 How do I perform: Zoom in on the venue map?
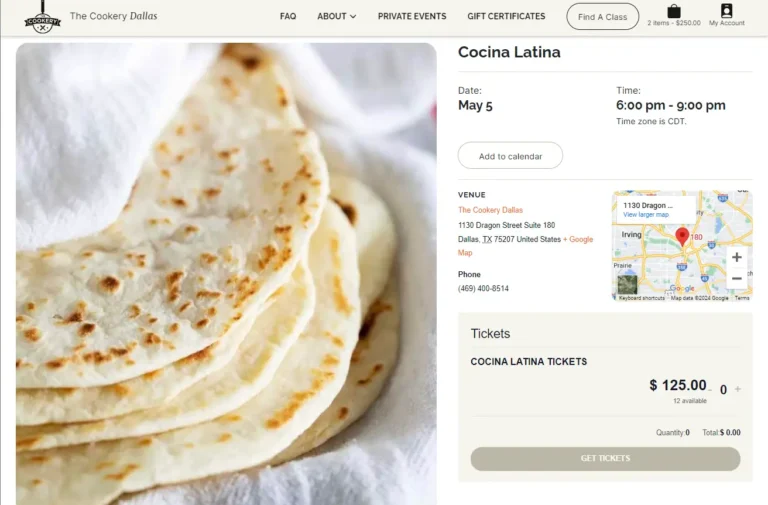click(x=737, y=257)
